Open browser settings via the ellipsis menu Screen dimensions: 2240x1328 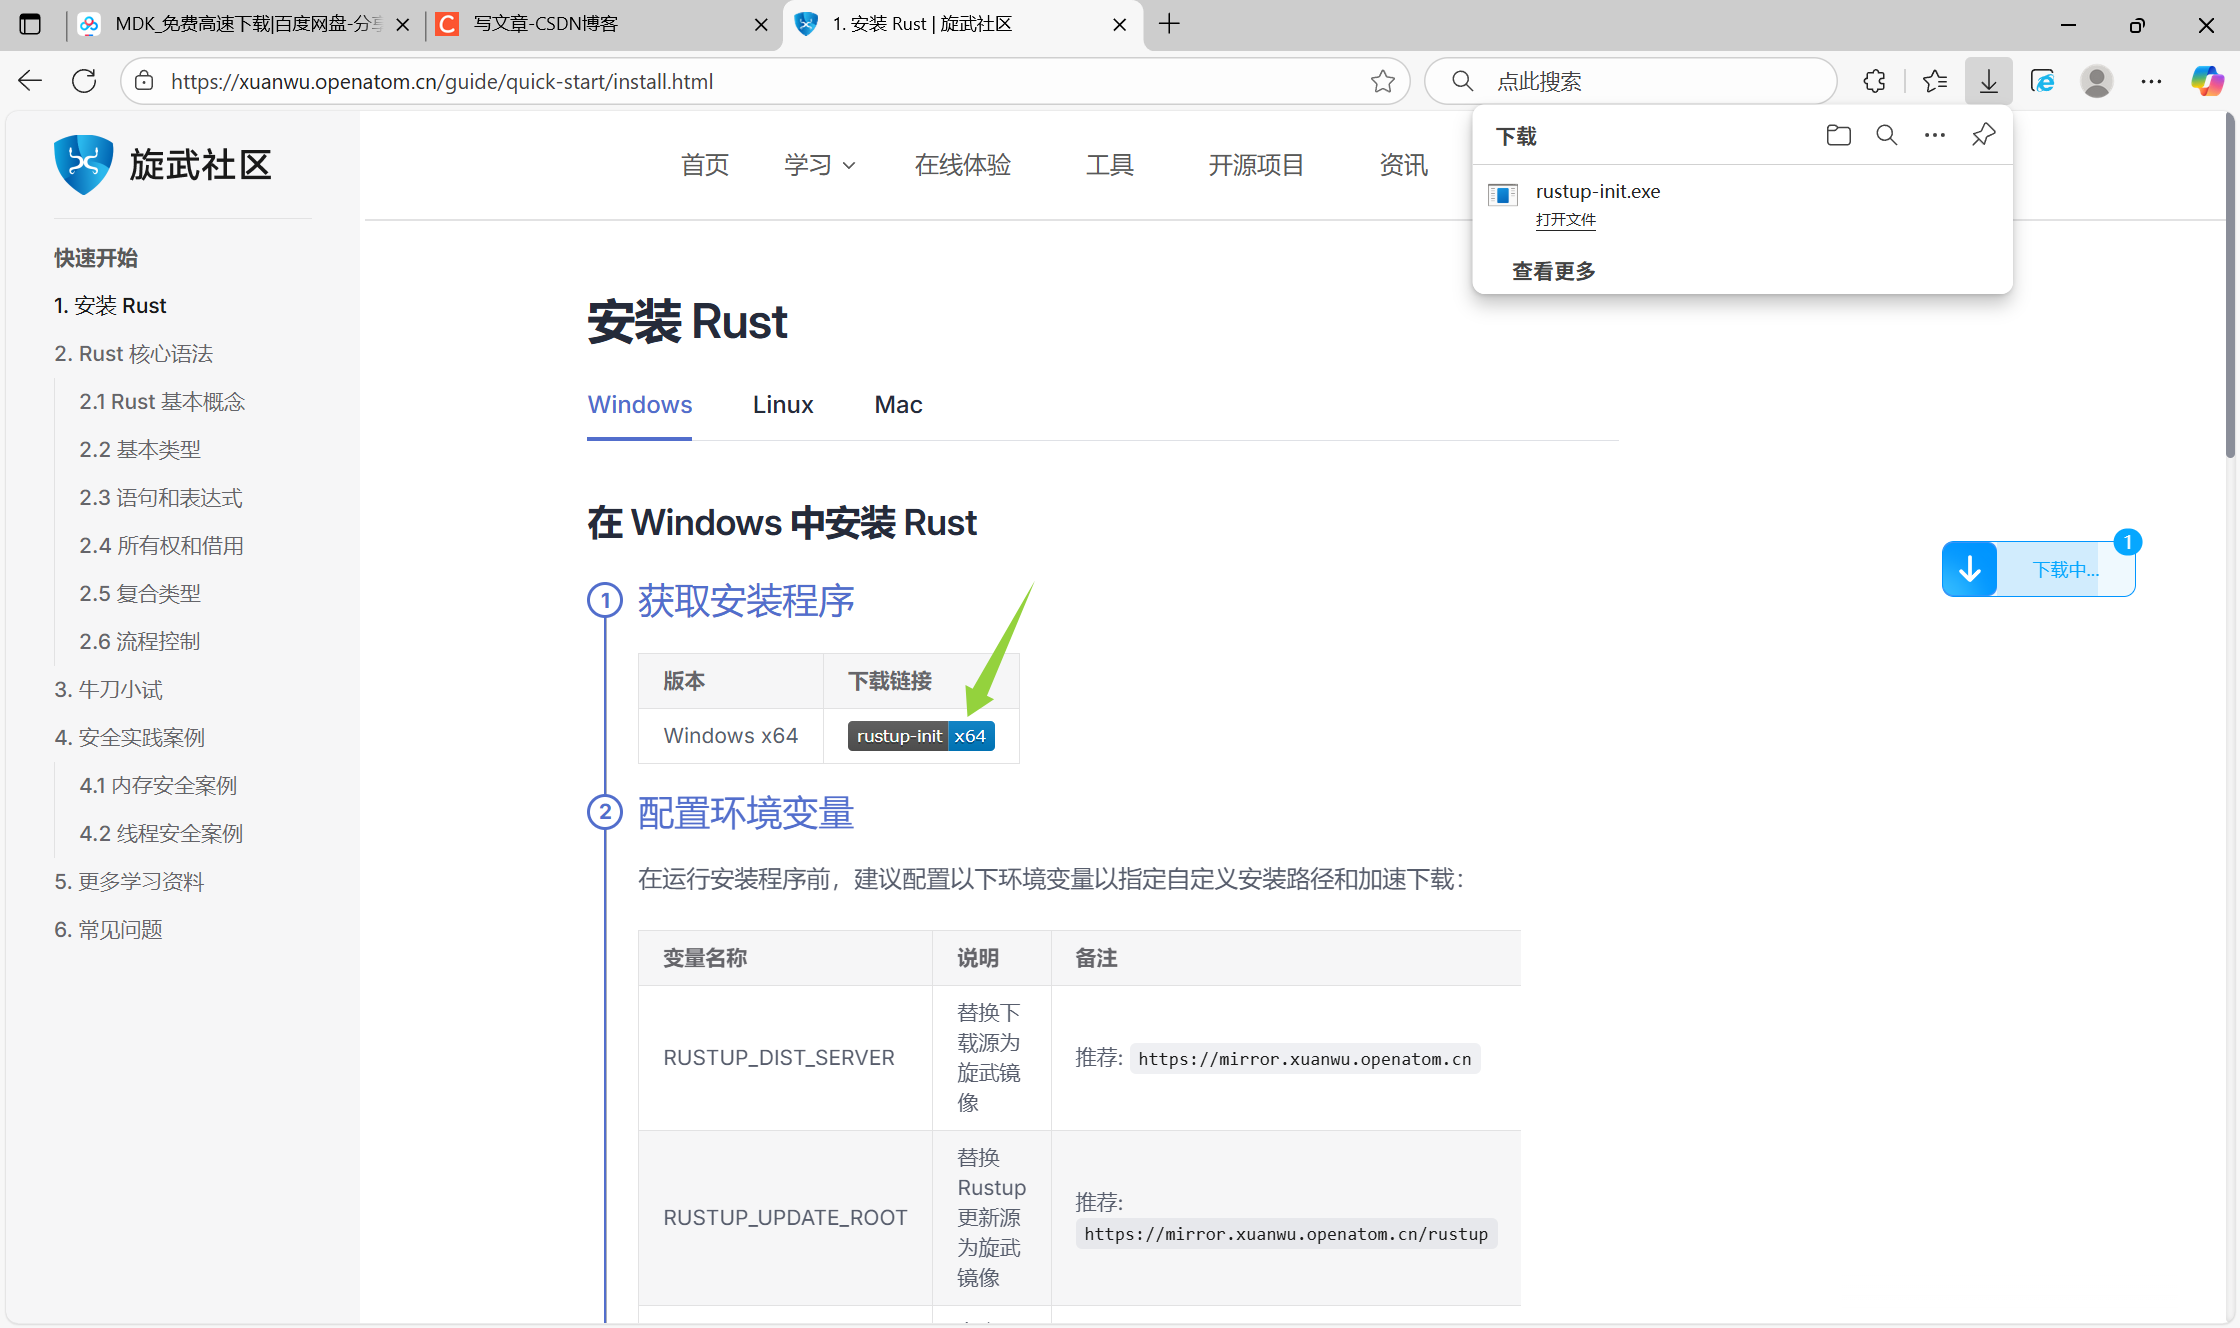[2151, 81]
